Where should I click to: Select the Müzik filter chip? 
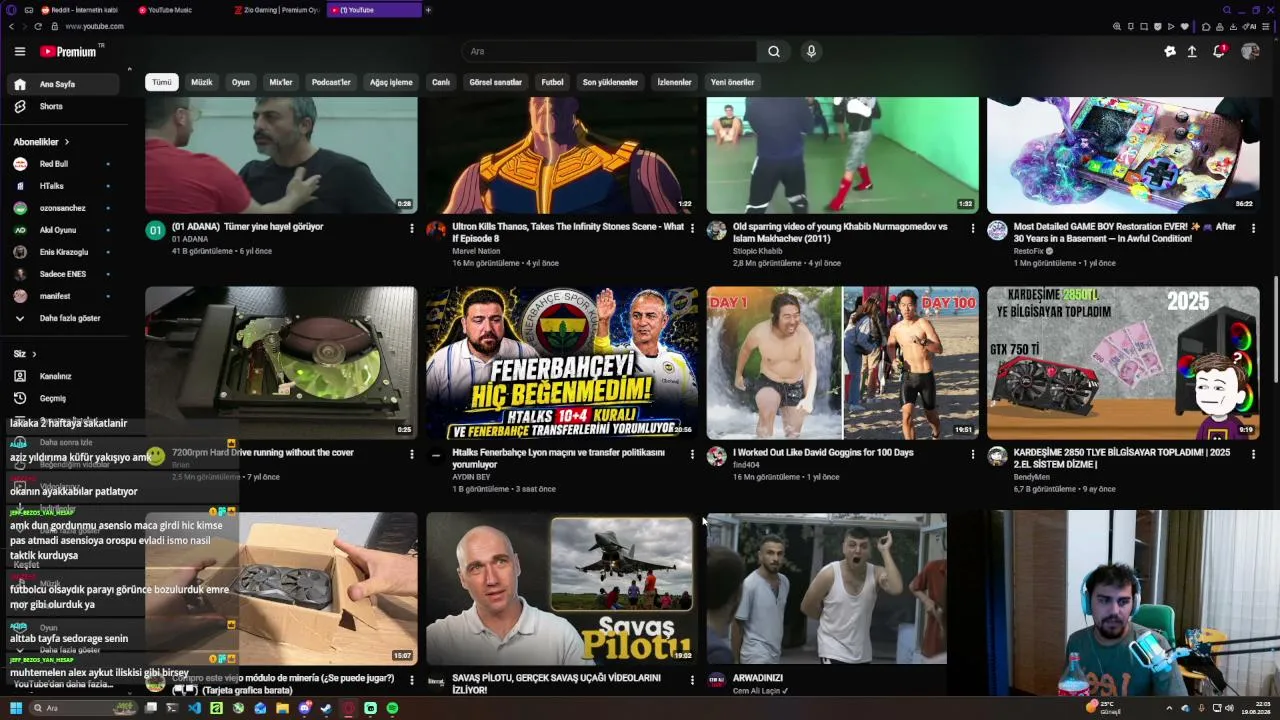pos(202,82)
